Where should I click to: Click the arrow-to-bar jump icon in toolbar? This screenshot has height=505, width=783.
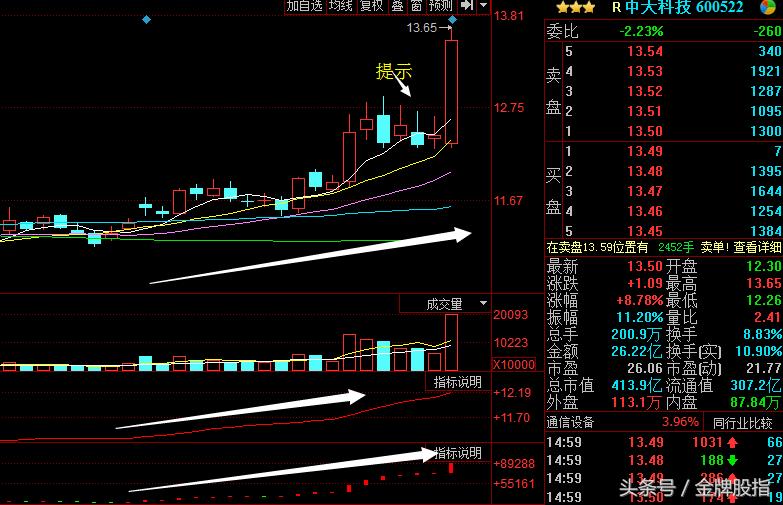tap(466, 6)
